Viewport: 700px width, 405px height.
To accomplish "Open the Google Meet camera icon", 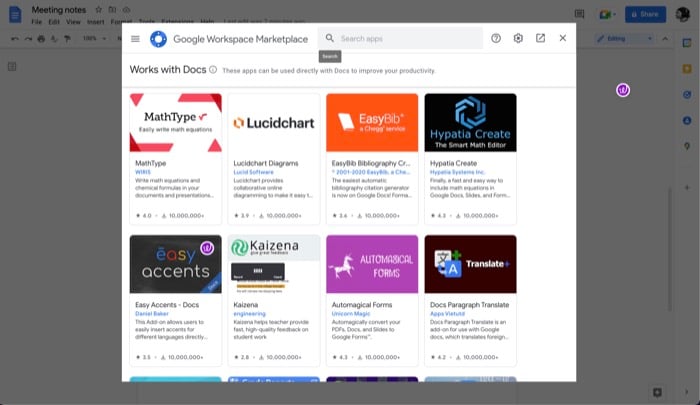I will [607, 14].
